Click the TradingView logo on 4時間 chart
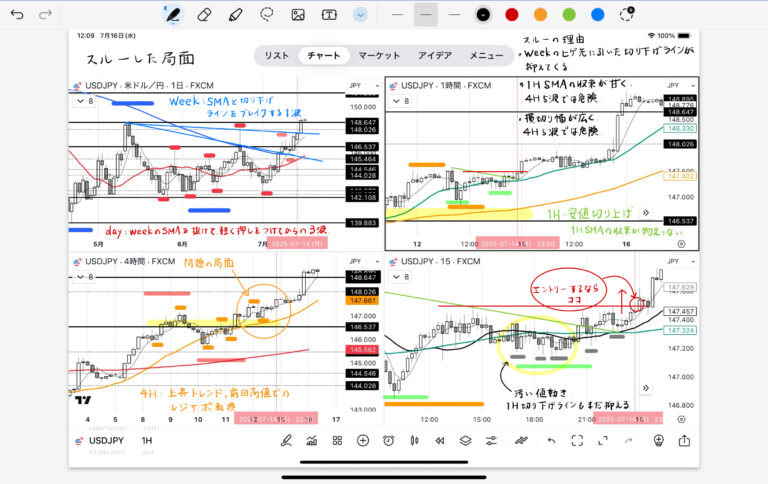The image size is (768, 484). point(83,400)
